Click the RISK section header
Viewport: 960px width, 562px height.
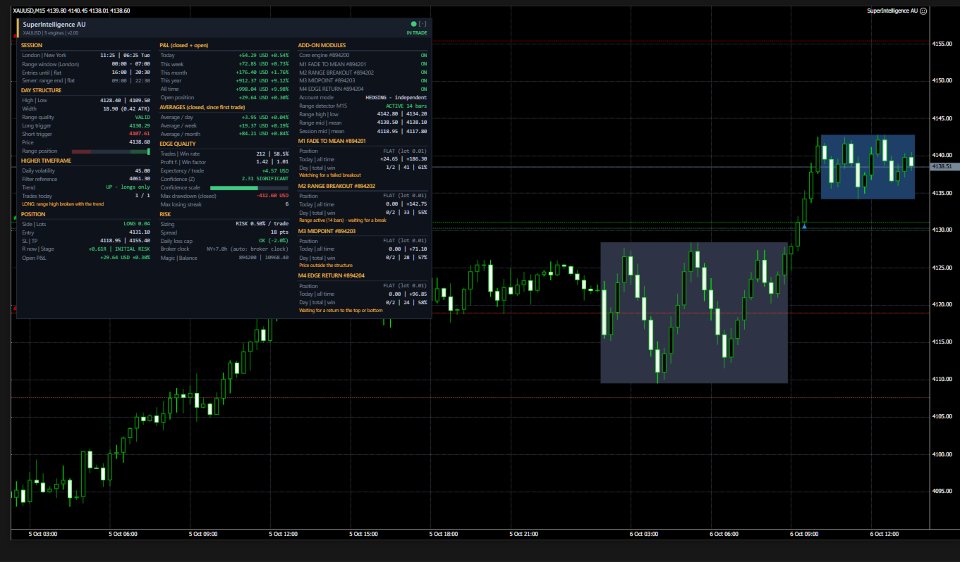(x=165, y=214)
